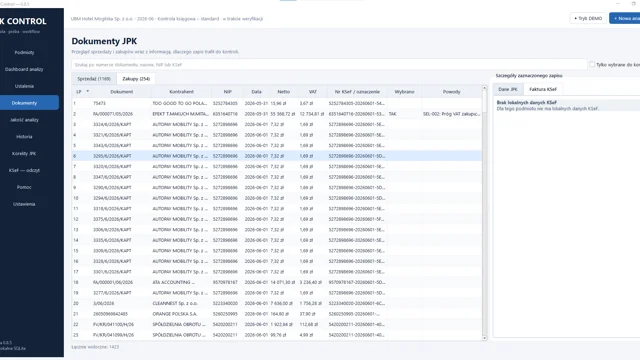Open Historia in the sidebar
This screenshot has width=640, height=360.
click(x=24, y=137)
